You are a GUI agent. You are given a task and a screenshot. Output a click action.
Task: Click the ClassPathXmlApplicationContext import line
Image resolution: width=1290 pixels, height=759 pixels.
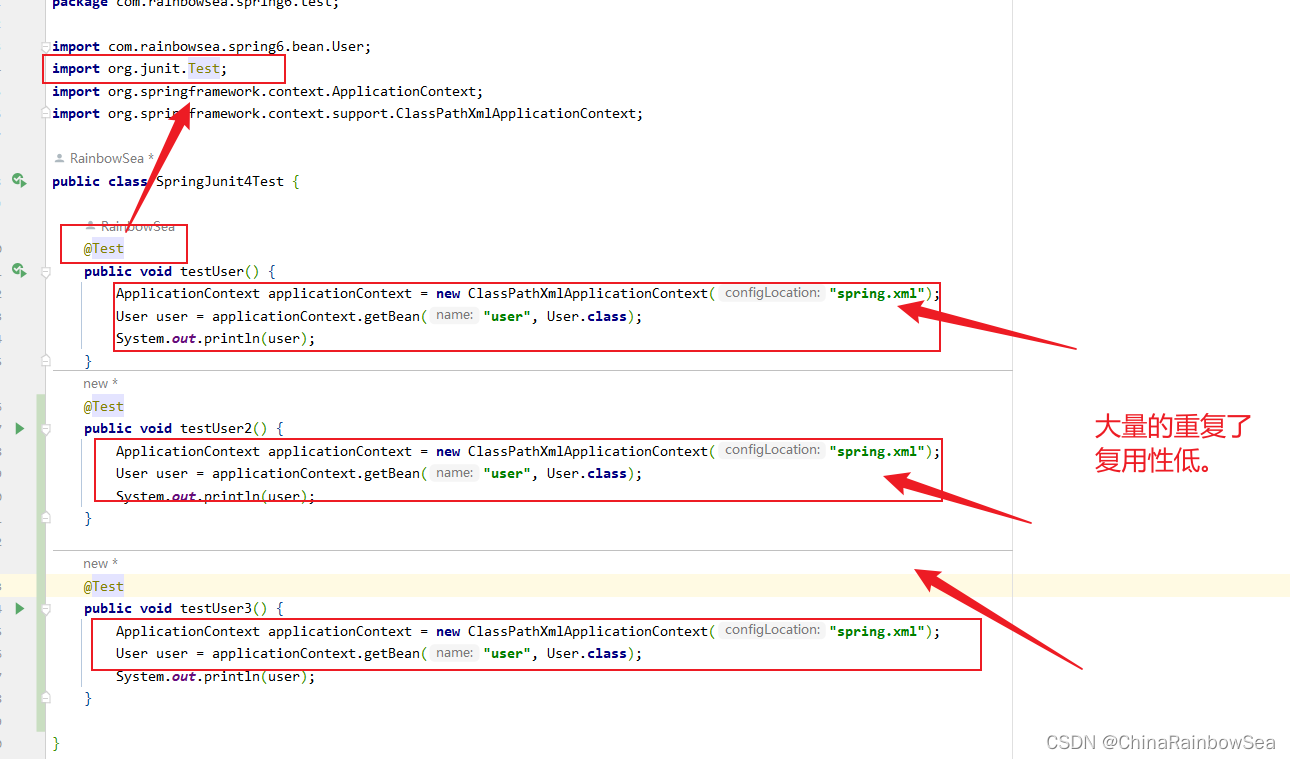pyautogui.click(x=348, y=113)
